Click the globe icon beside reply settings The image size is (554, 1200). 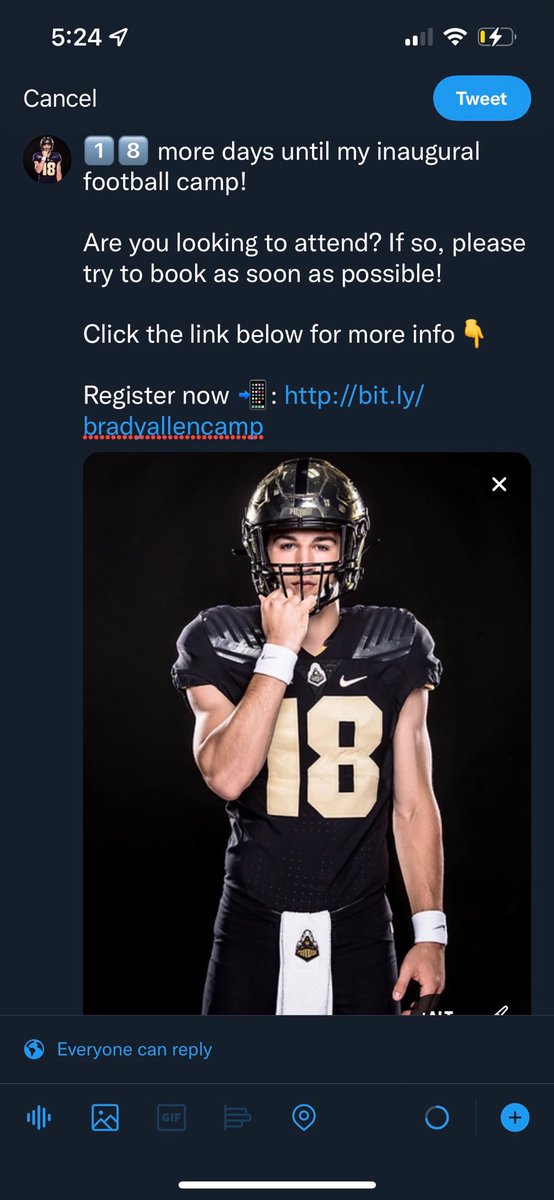[x=35, y=1049]
